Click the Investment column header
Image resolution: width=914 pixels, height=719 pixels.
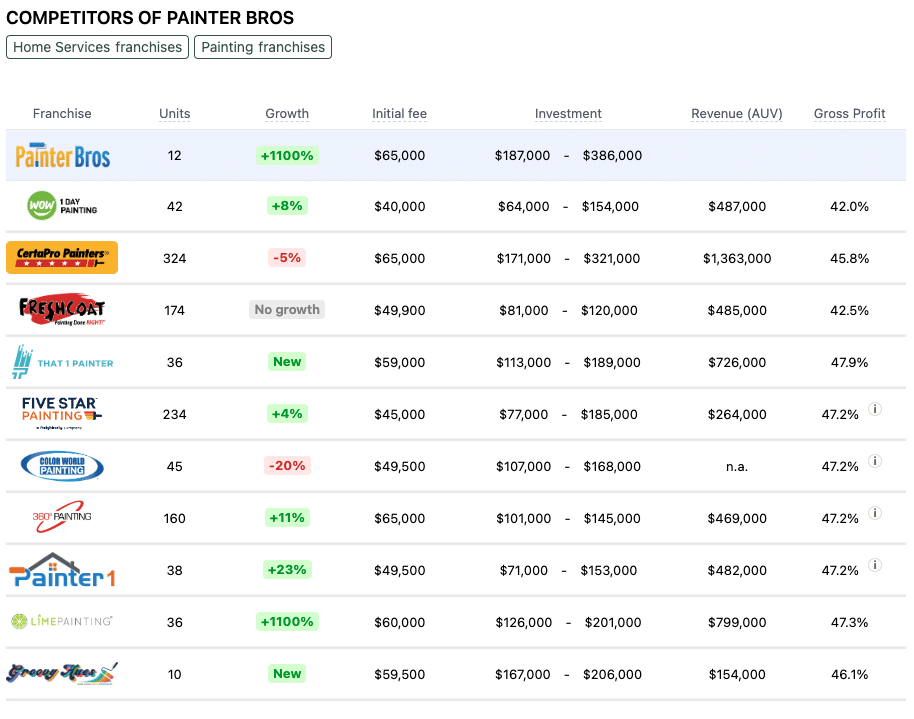tap(568, 114)
